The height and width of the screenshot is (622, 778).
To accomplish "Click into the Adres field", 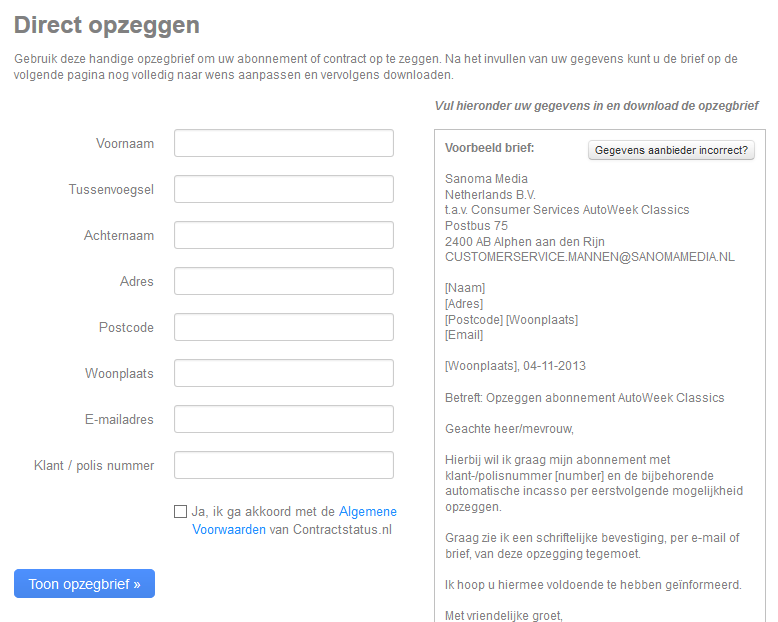I will [x=284, y=281].
